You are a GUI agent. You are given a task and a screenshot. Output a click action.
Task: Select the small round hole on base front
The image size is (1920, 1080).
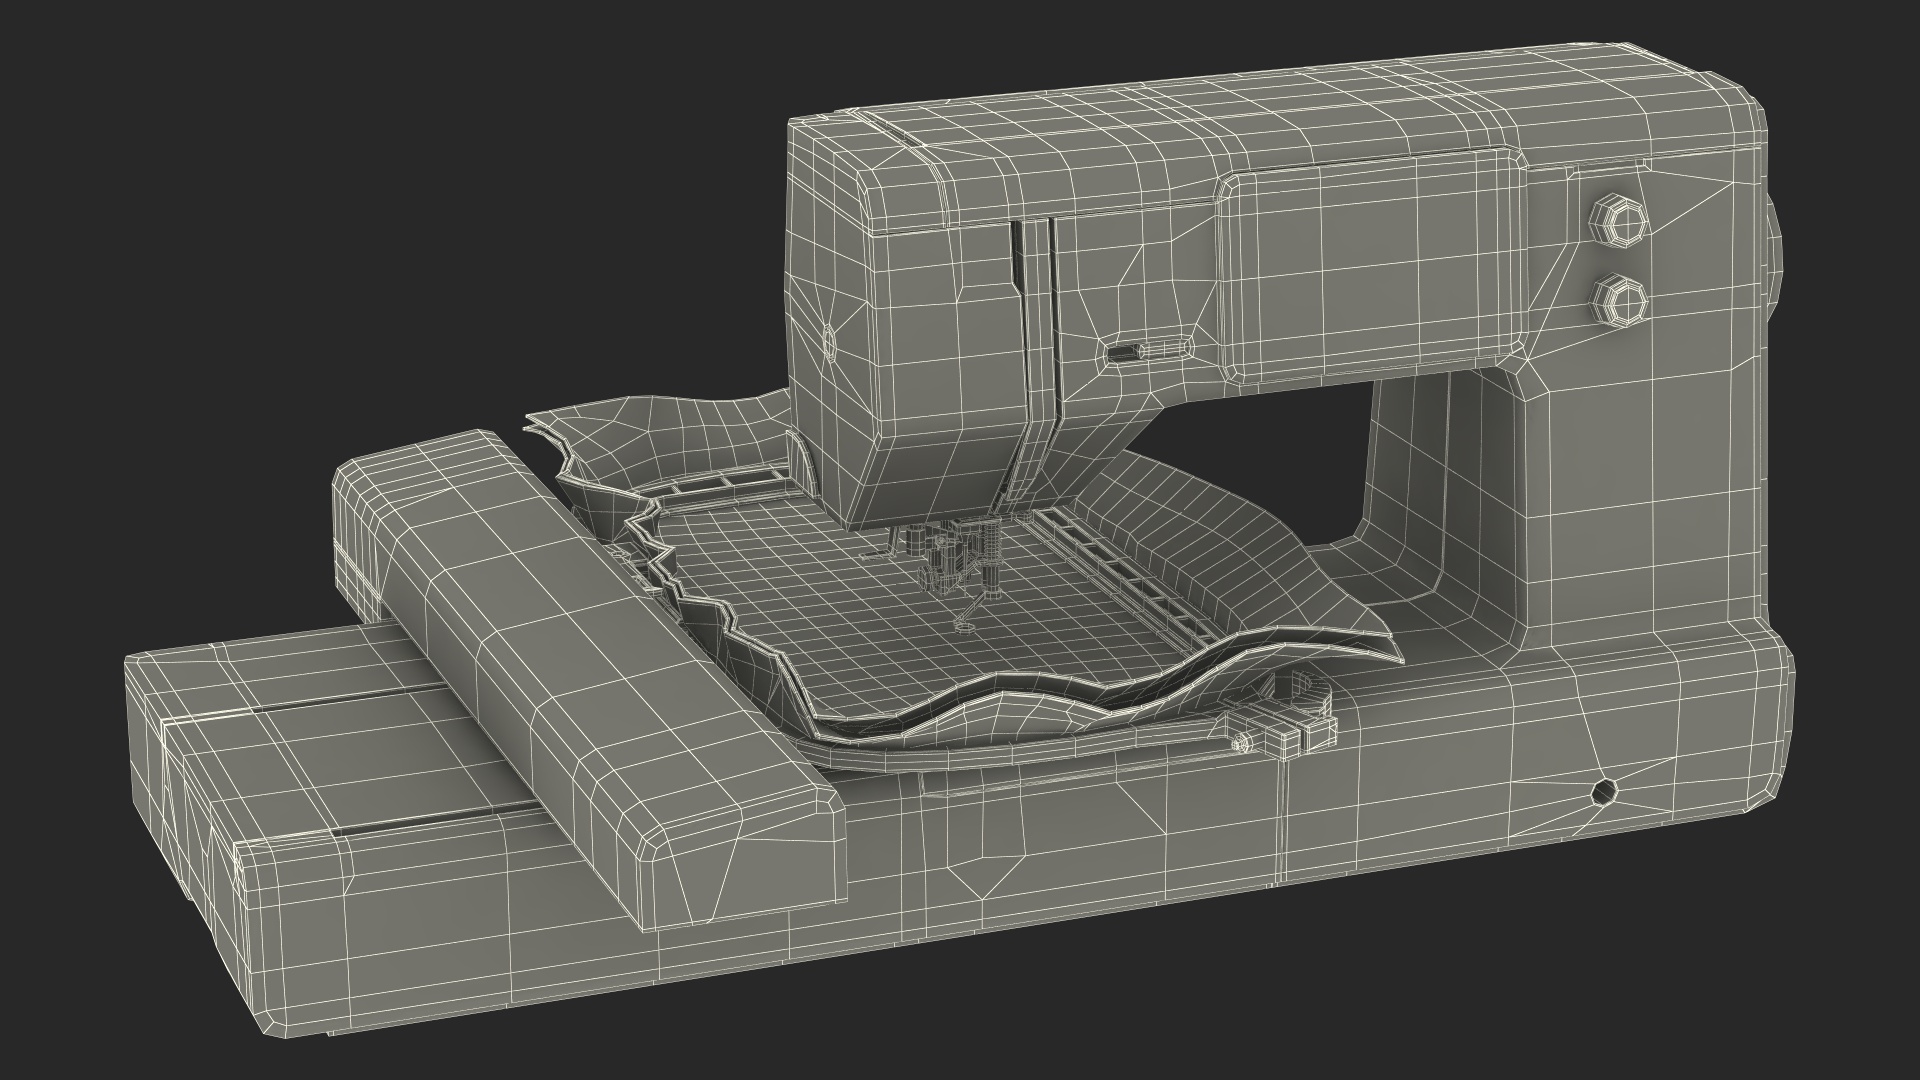(1603, 792)
